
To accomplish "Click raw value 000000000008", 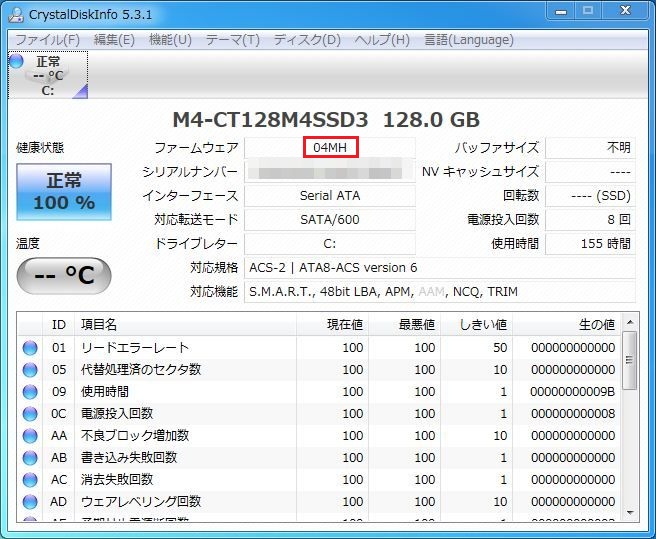I will [573, 414].
